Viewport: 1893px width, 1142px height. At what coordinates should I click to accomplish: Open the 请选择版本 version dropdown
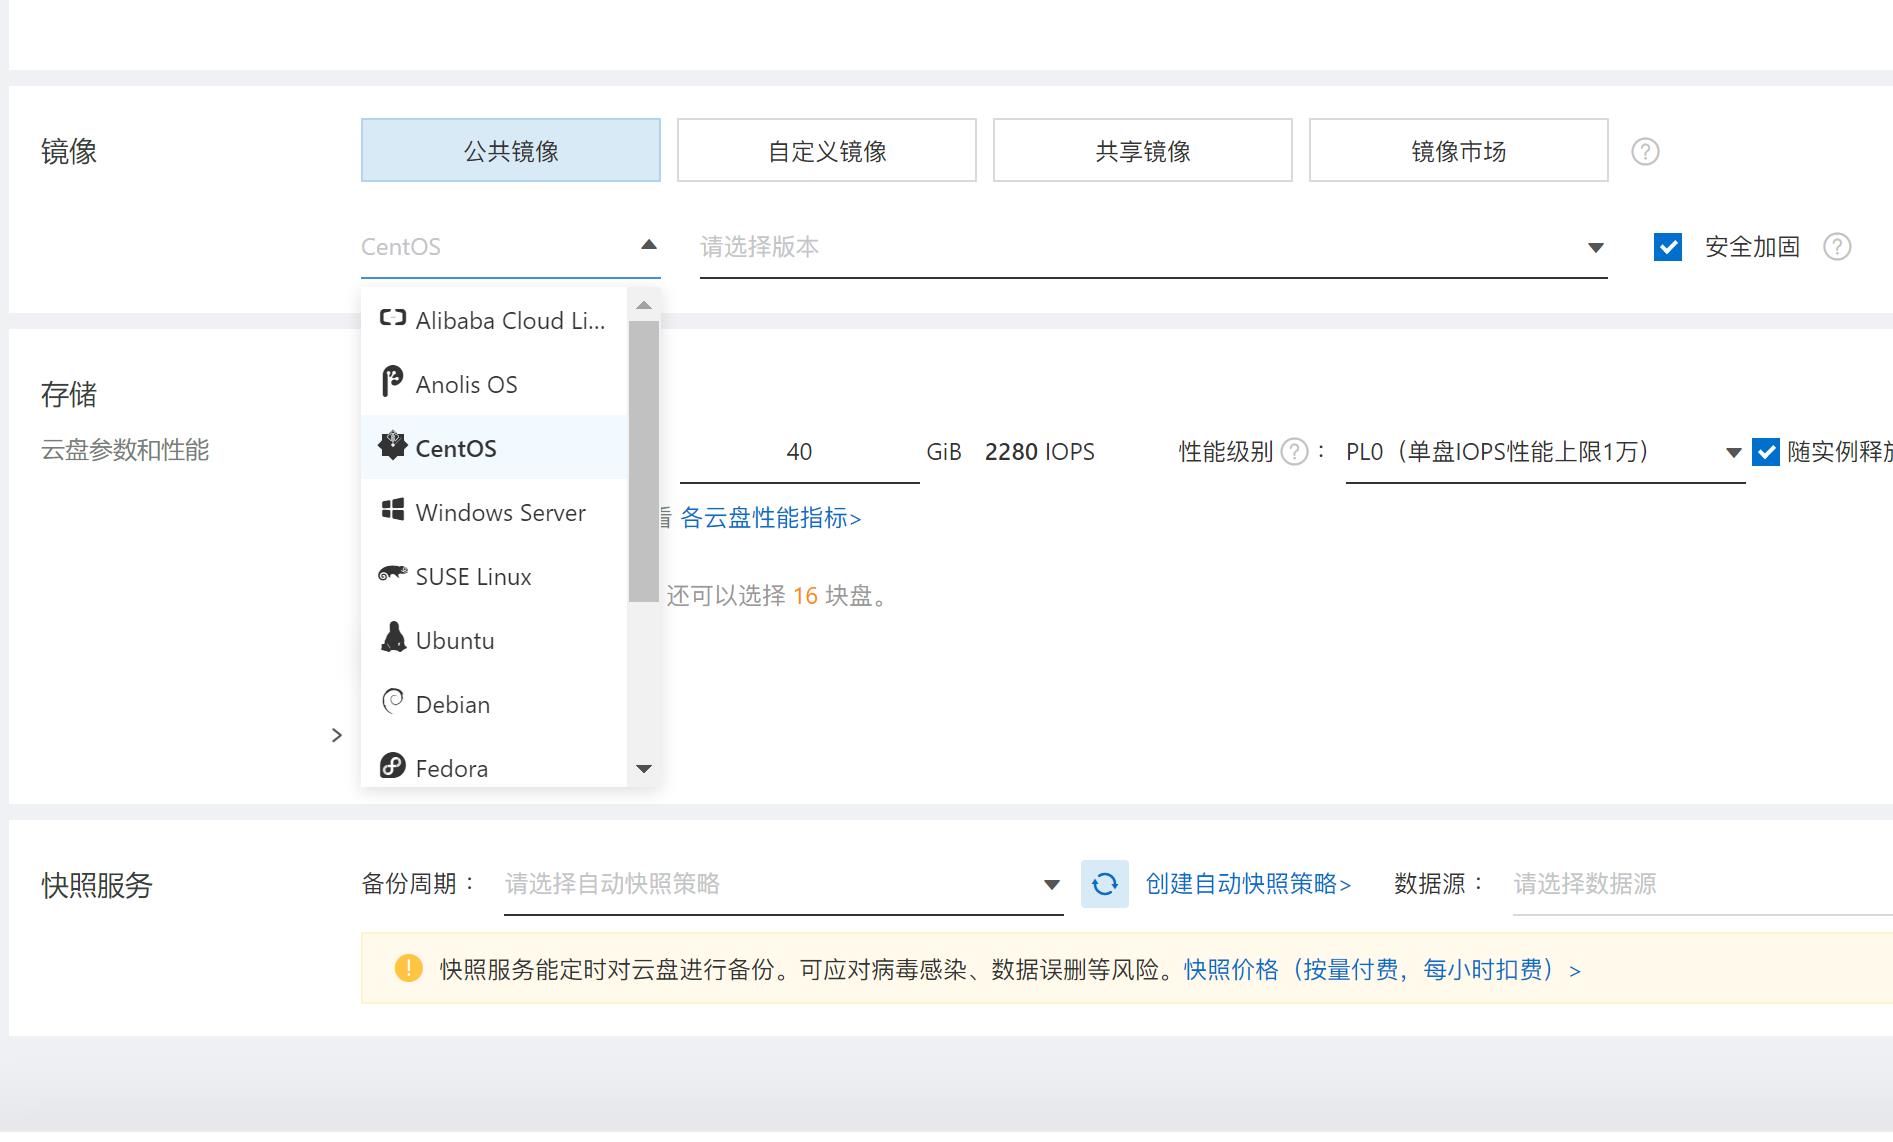click(1152, 247)
